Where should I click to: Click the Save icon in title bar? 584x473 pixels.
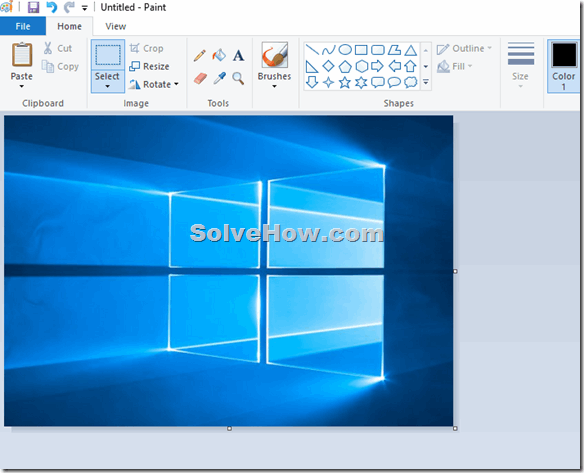34,7
